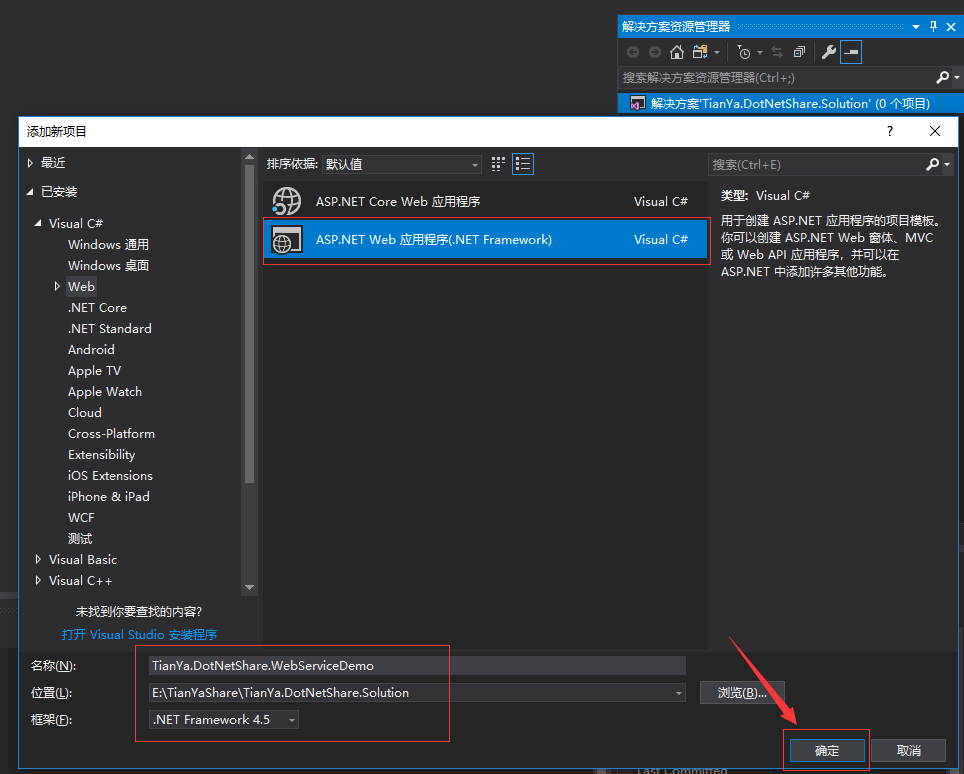964x774 pixels.
Task: Select ASP.NET Web 应用程序(.NET Framework) template
Action: 486,240
